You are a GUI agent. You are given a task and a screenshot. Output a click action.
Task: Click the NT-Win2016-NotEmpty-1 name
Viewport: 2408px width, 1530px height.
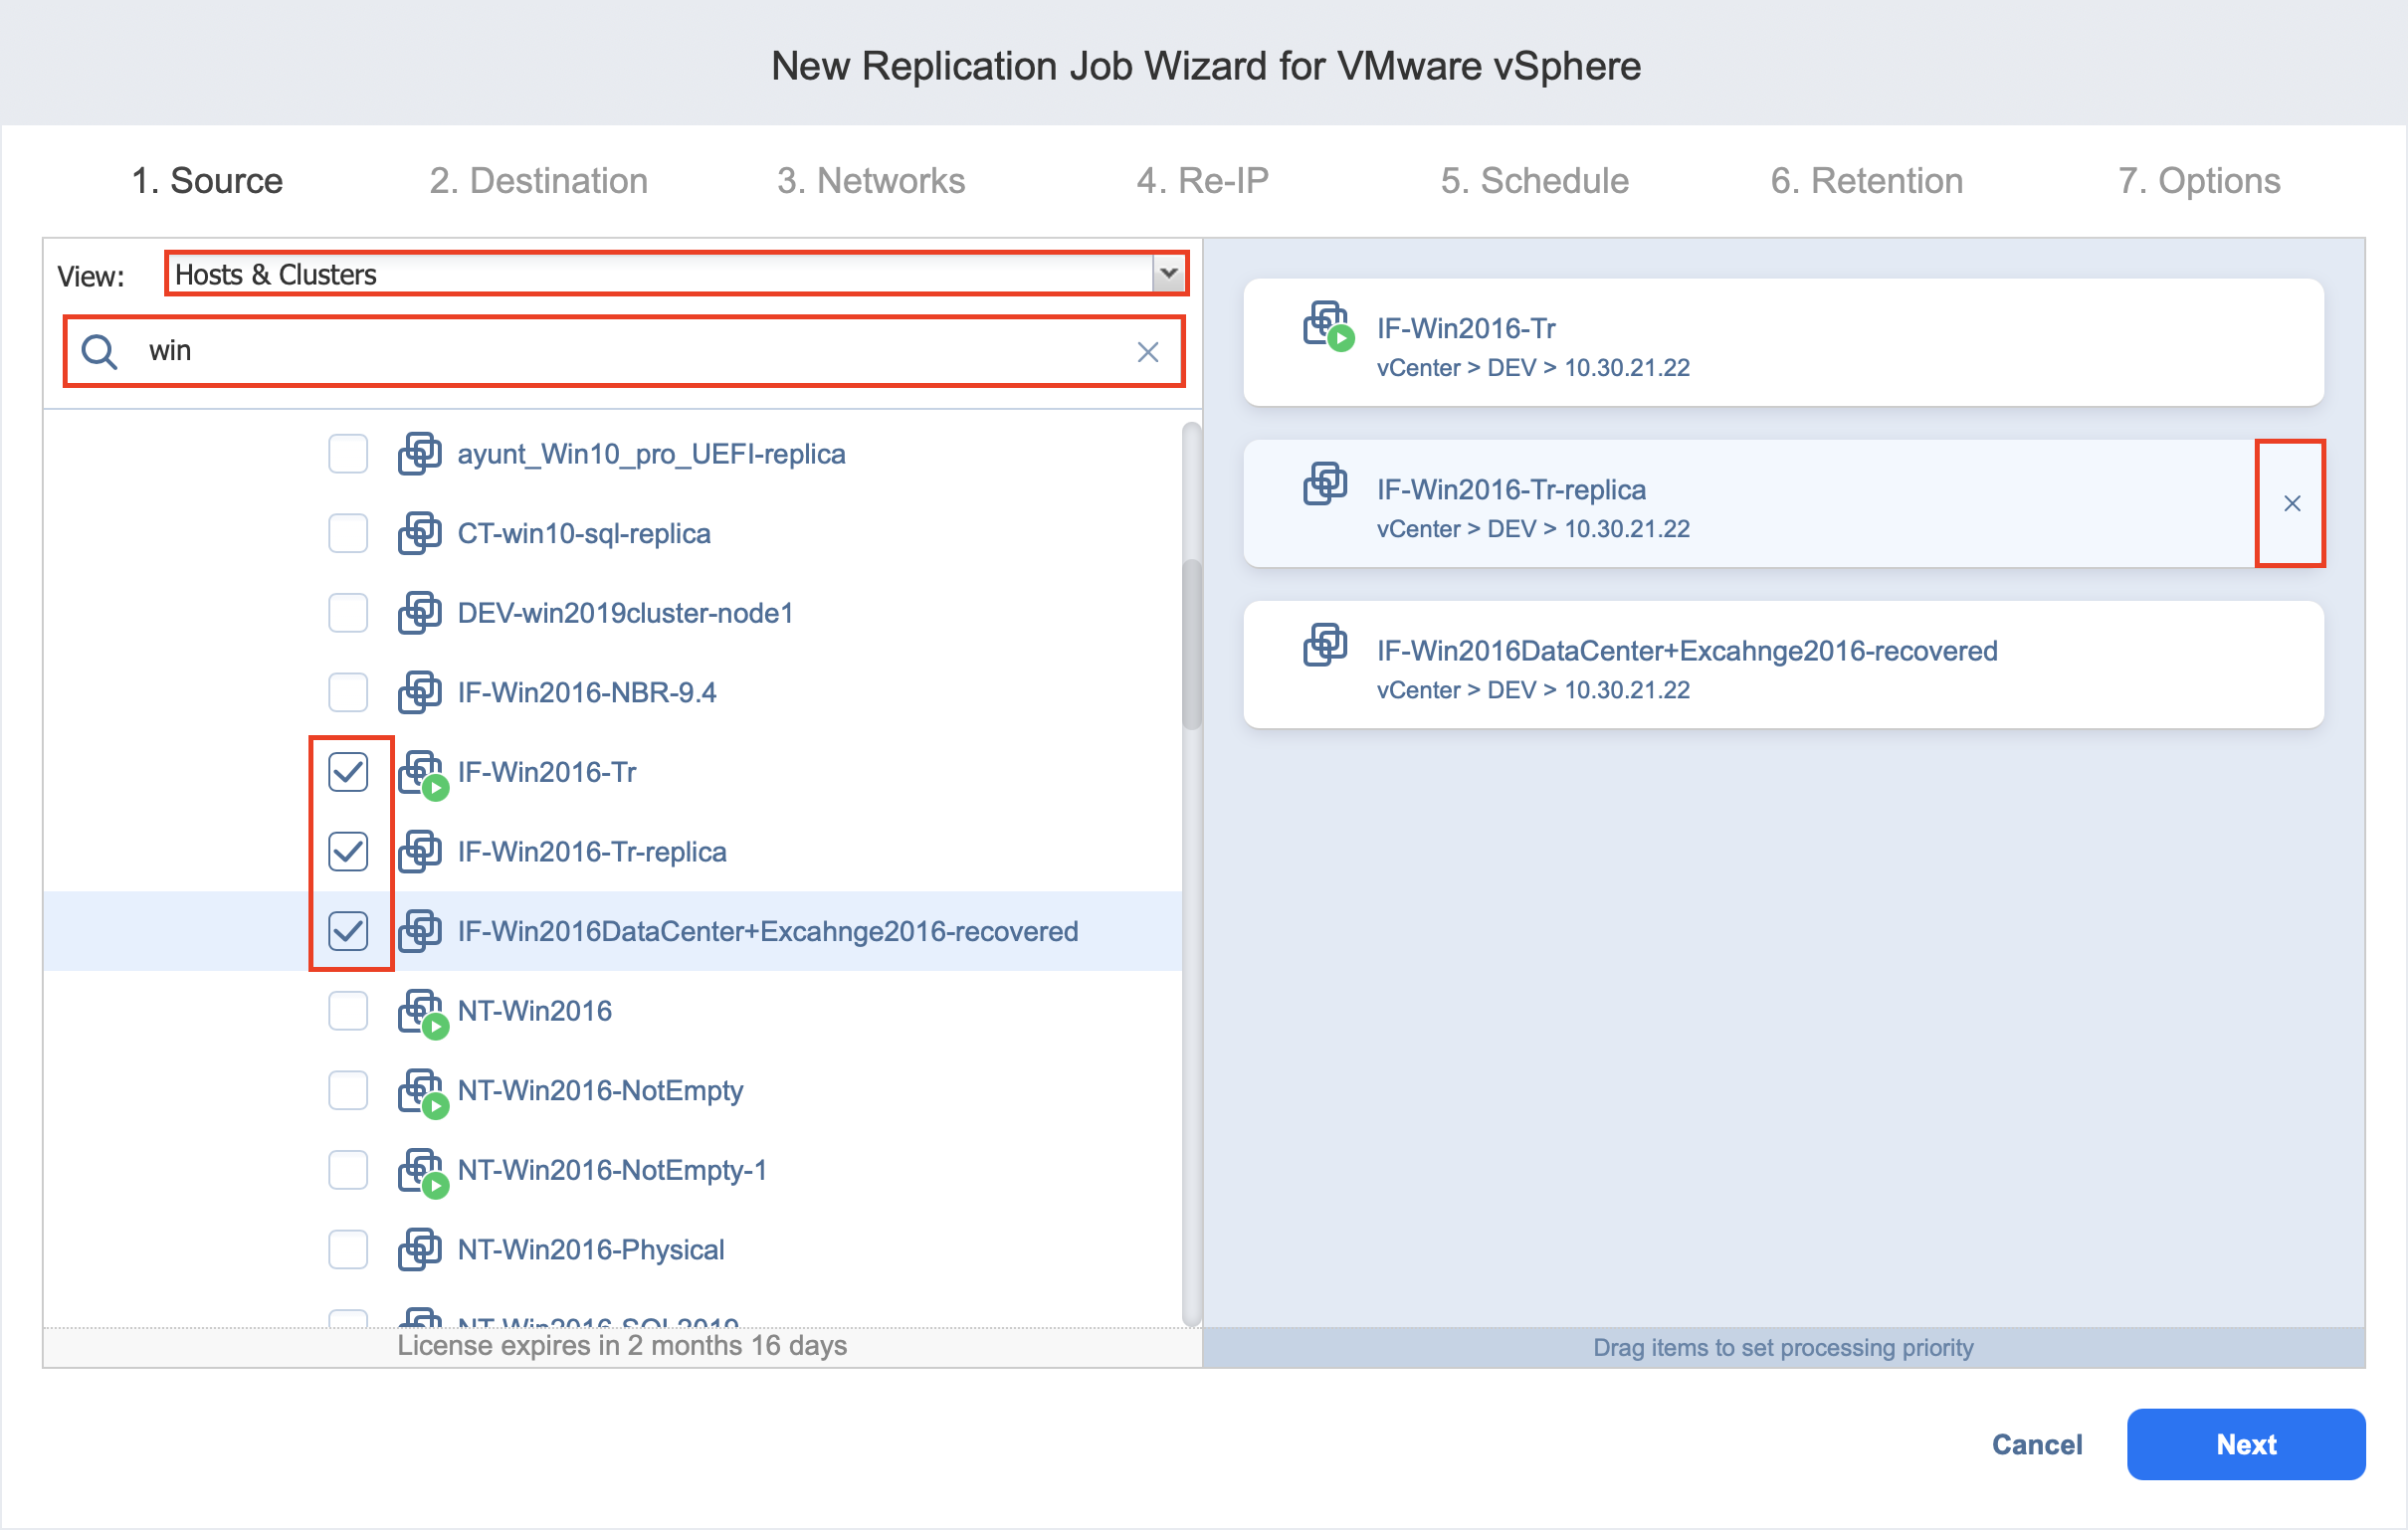(x=612, y=1170)
